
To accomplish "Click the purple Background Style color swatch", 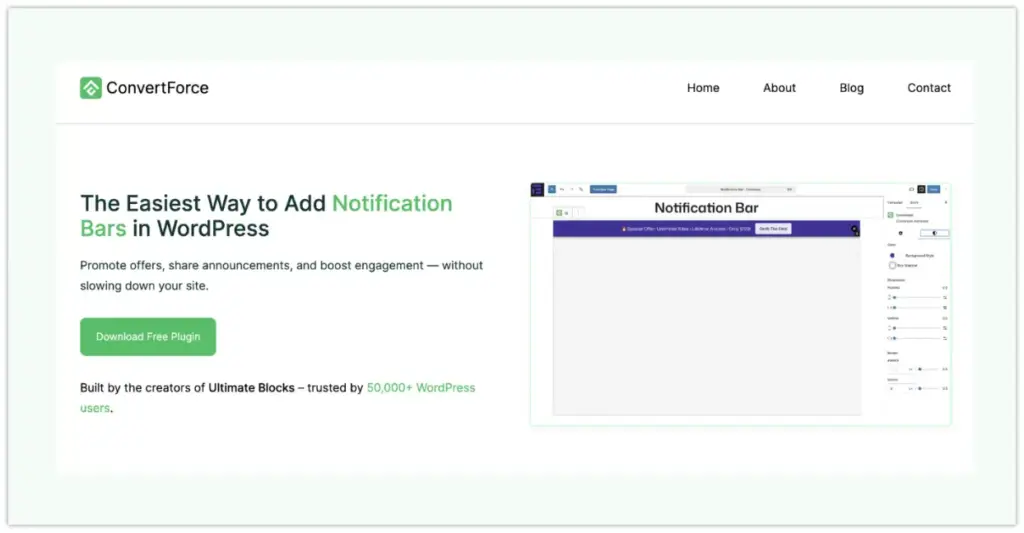I will [892, 255].
